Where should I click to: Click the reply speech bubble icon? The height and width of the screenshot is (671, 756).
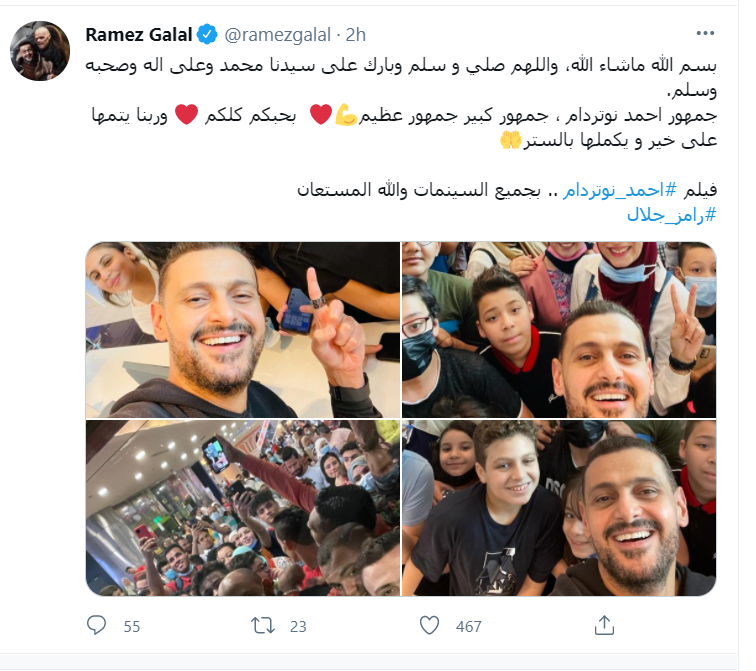96,625
